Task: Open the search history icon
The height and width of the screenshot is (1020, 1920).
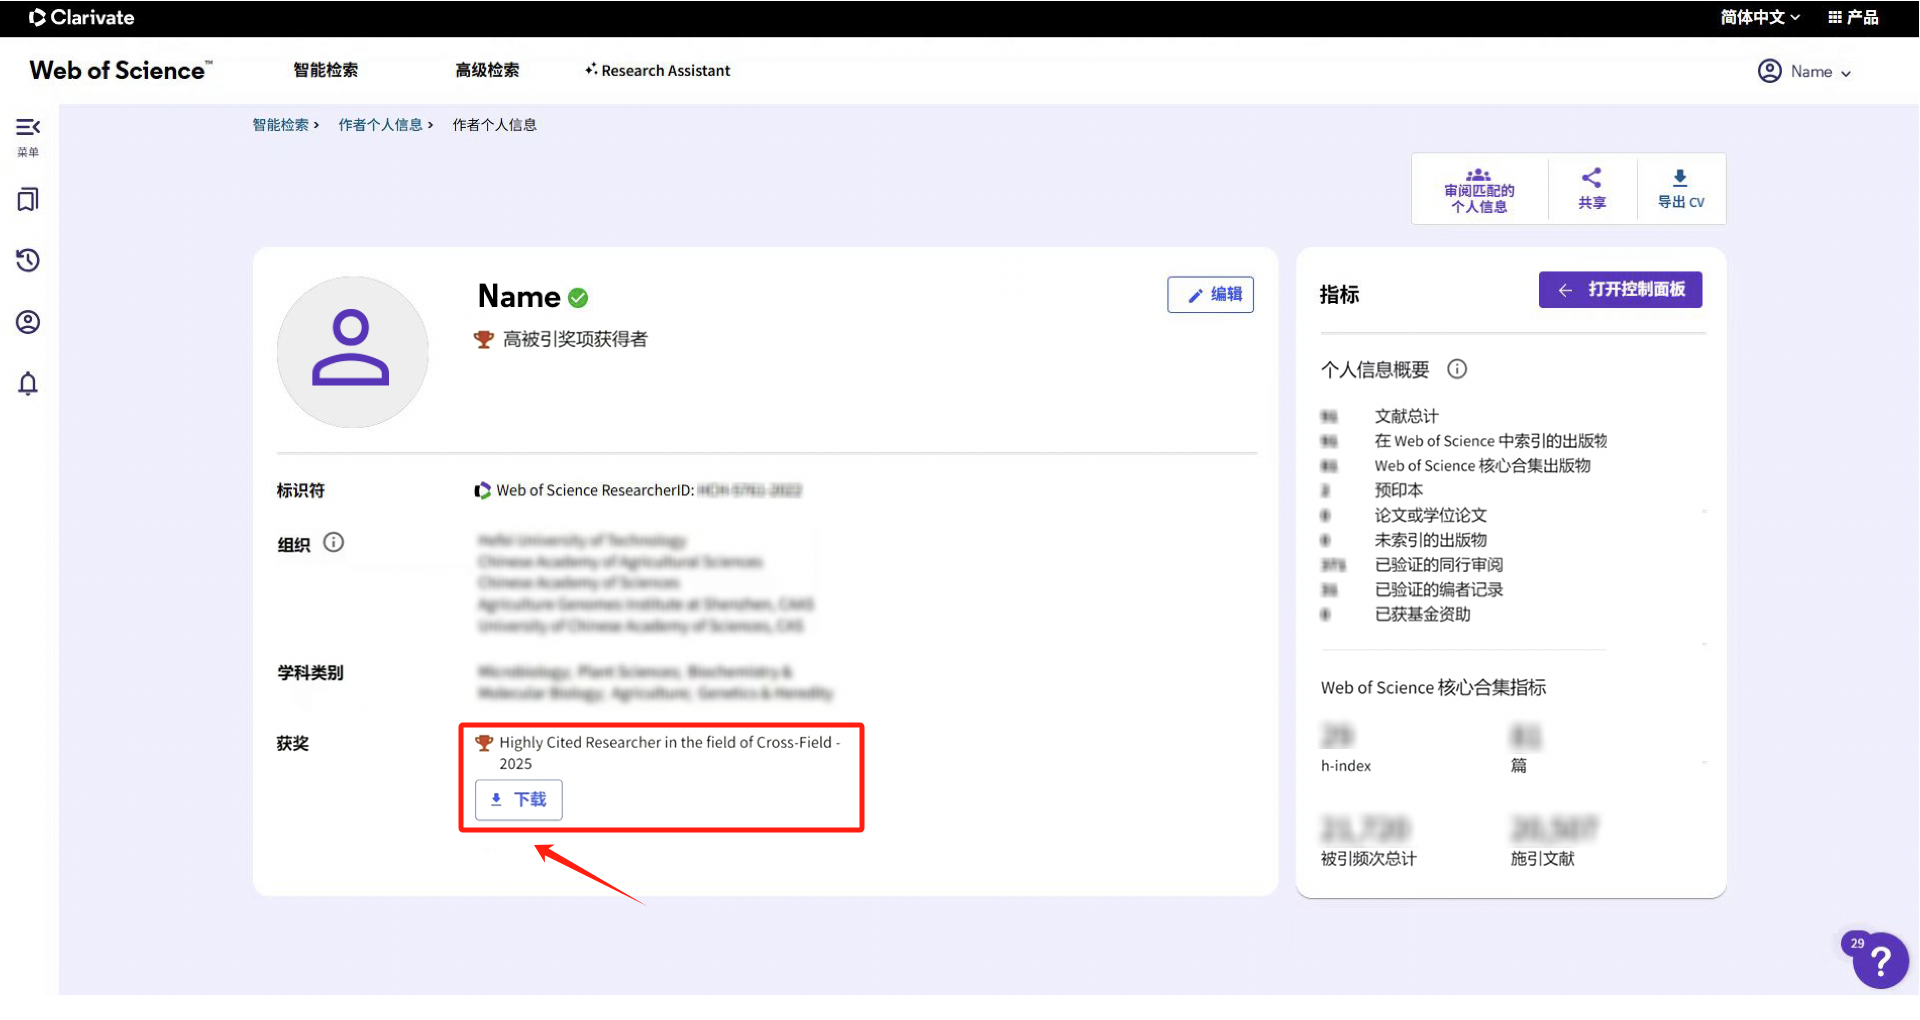Action: point(27,260)
